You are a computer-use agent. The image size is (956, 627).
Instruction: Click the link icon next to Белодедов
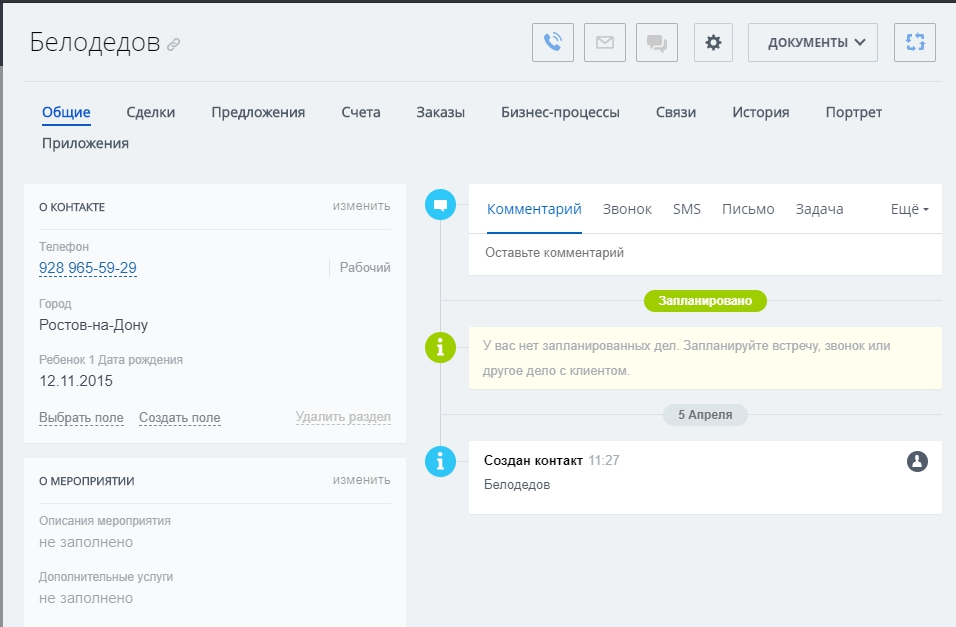click(x=174, y=45)
